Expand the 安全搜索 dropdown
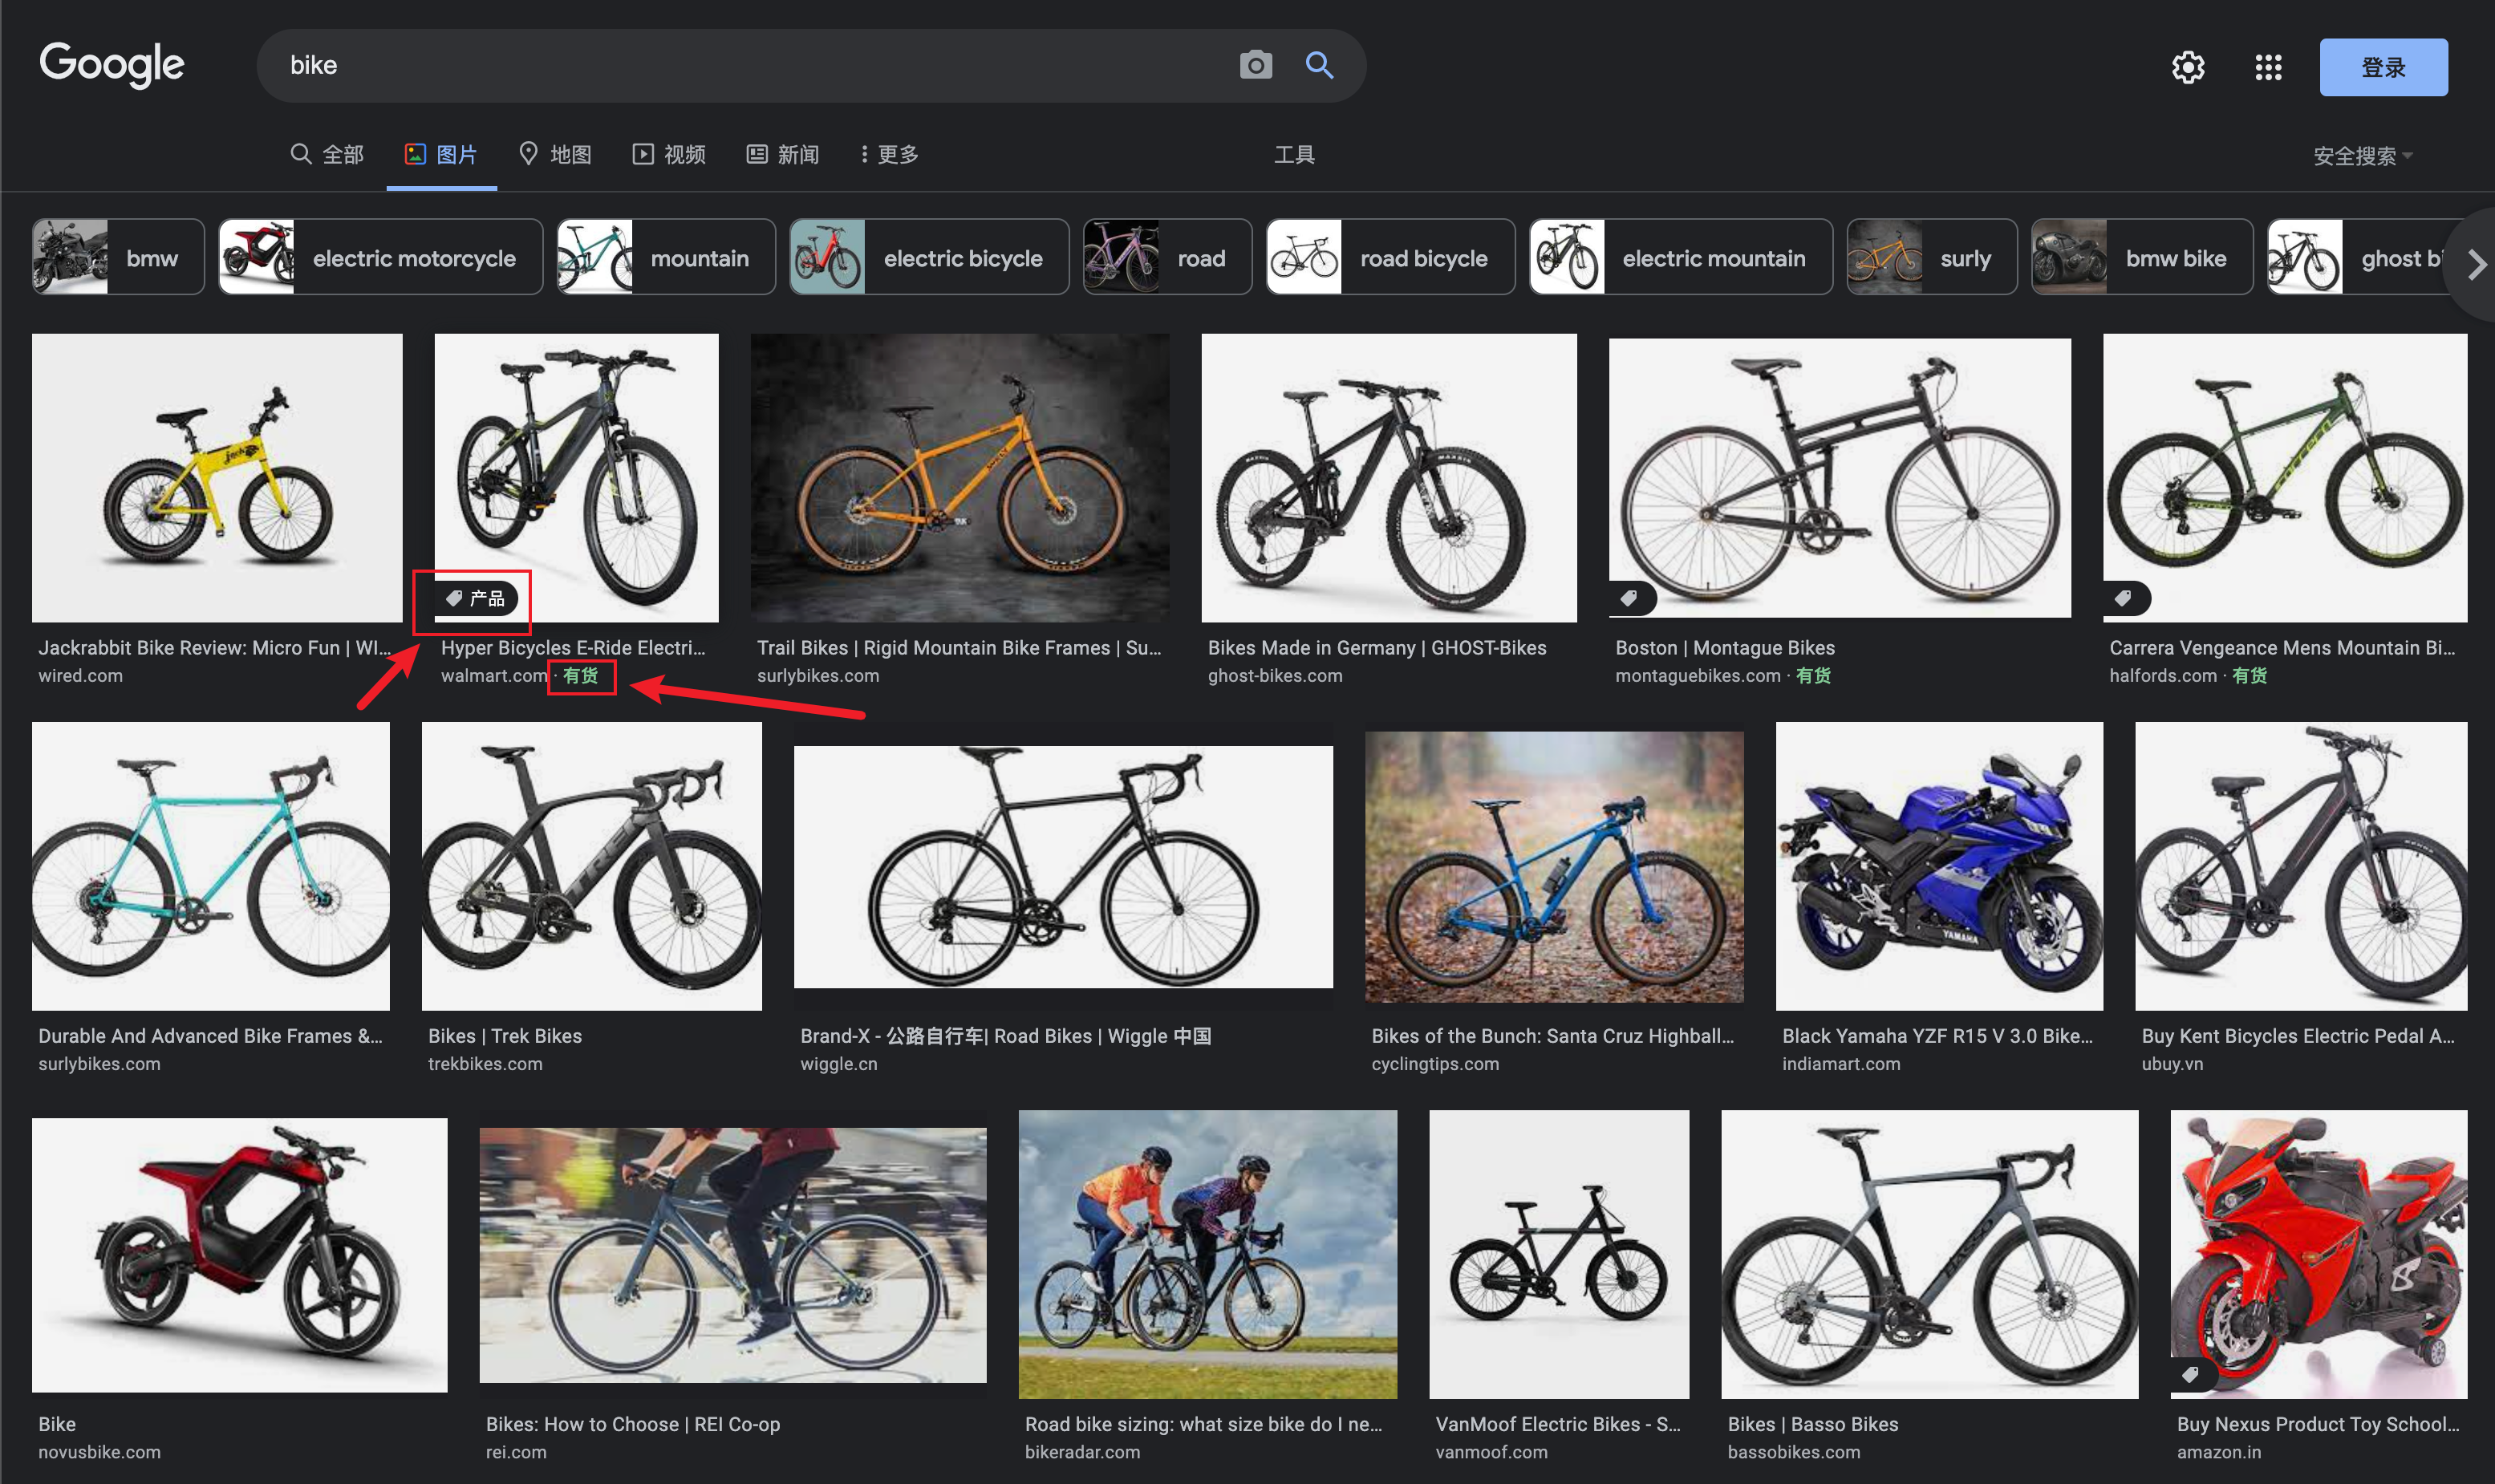The height and width of the screenshot is (1484, 2495). click(2361, 156)
